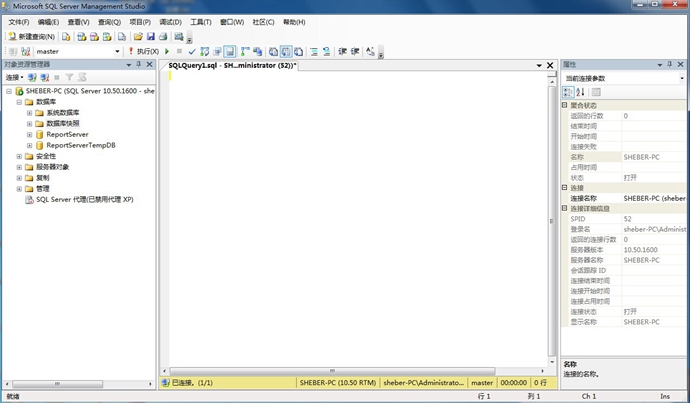The height and width of the screenshot is (403, 690).
Task: Display Estimated Execution Plan icon
Action: coord(205,51)
